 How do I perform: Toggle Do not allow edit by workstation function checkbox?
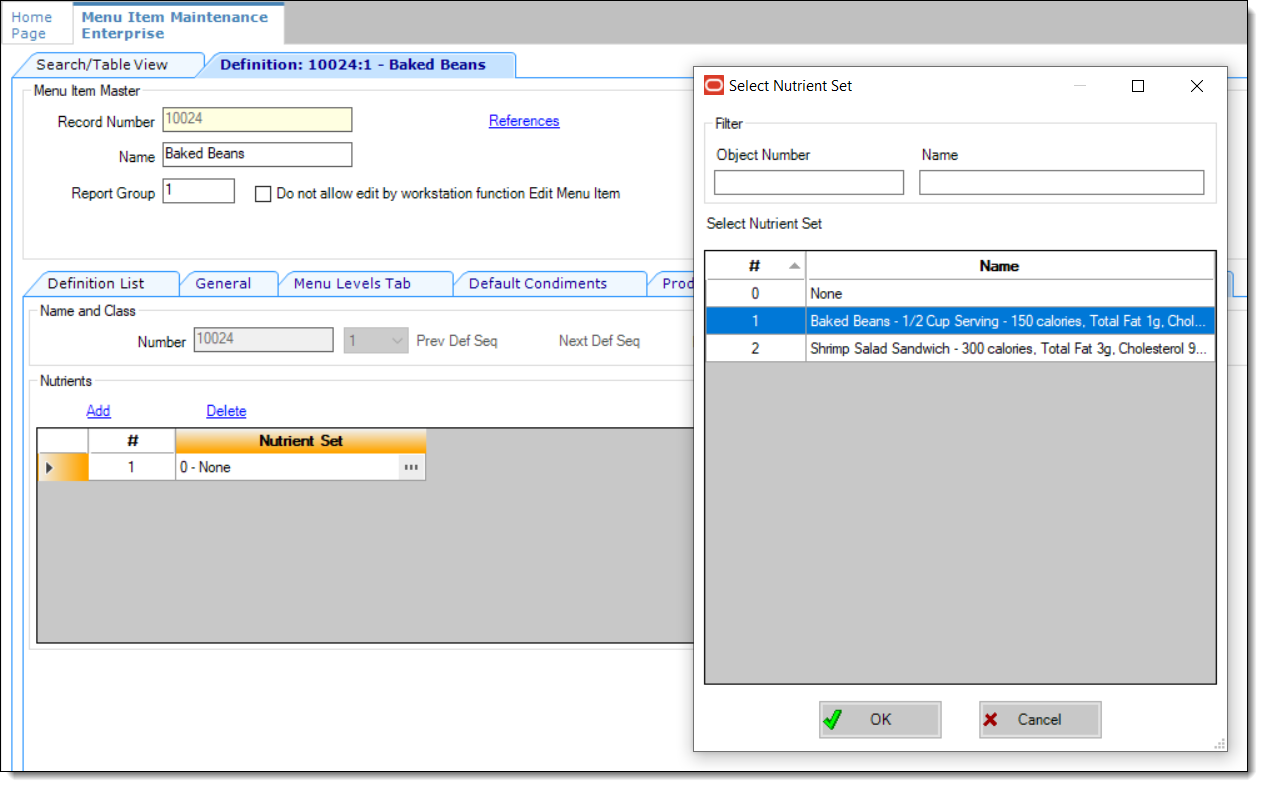click(263, 194)
